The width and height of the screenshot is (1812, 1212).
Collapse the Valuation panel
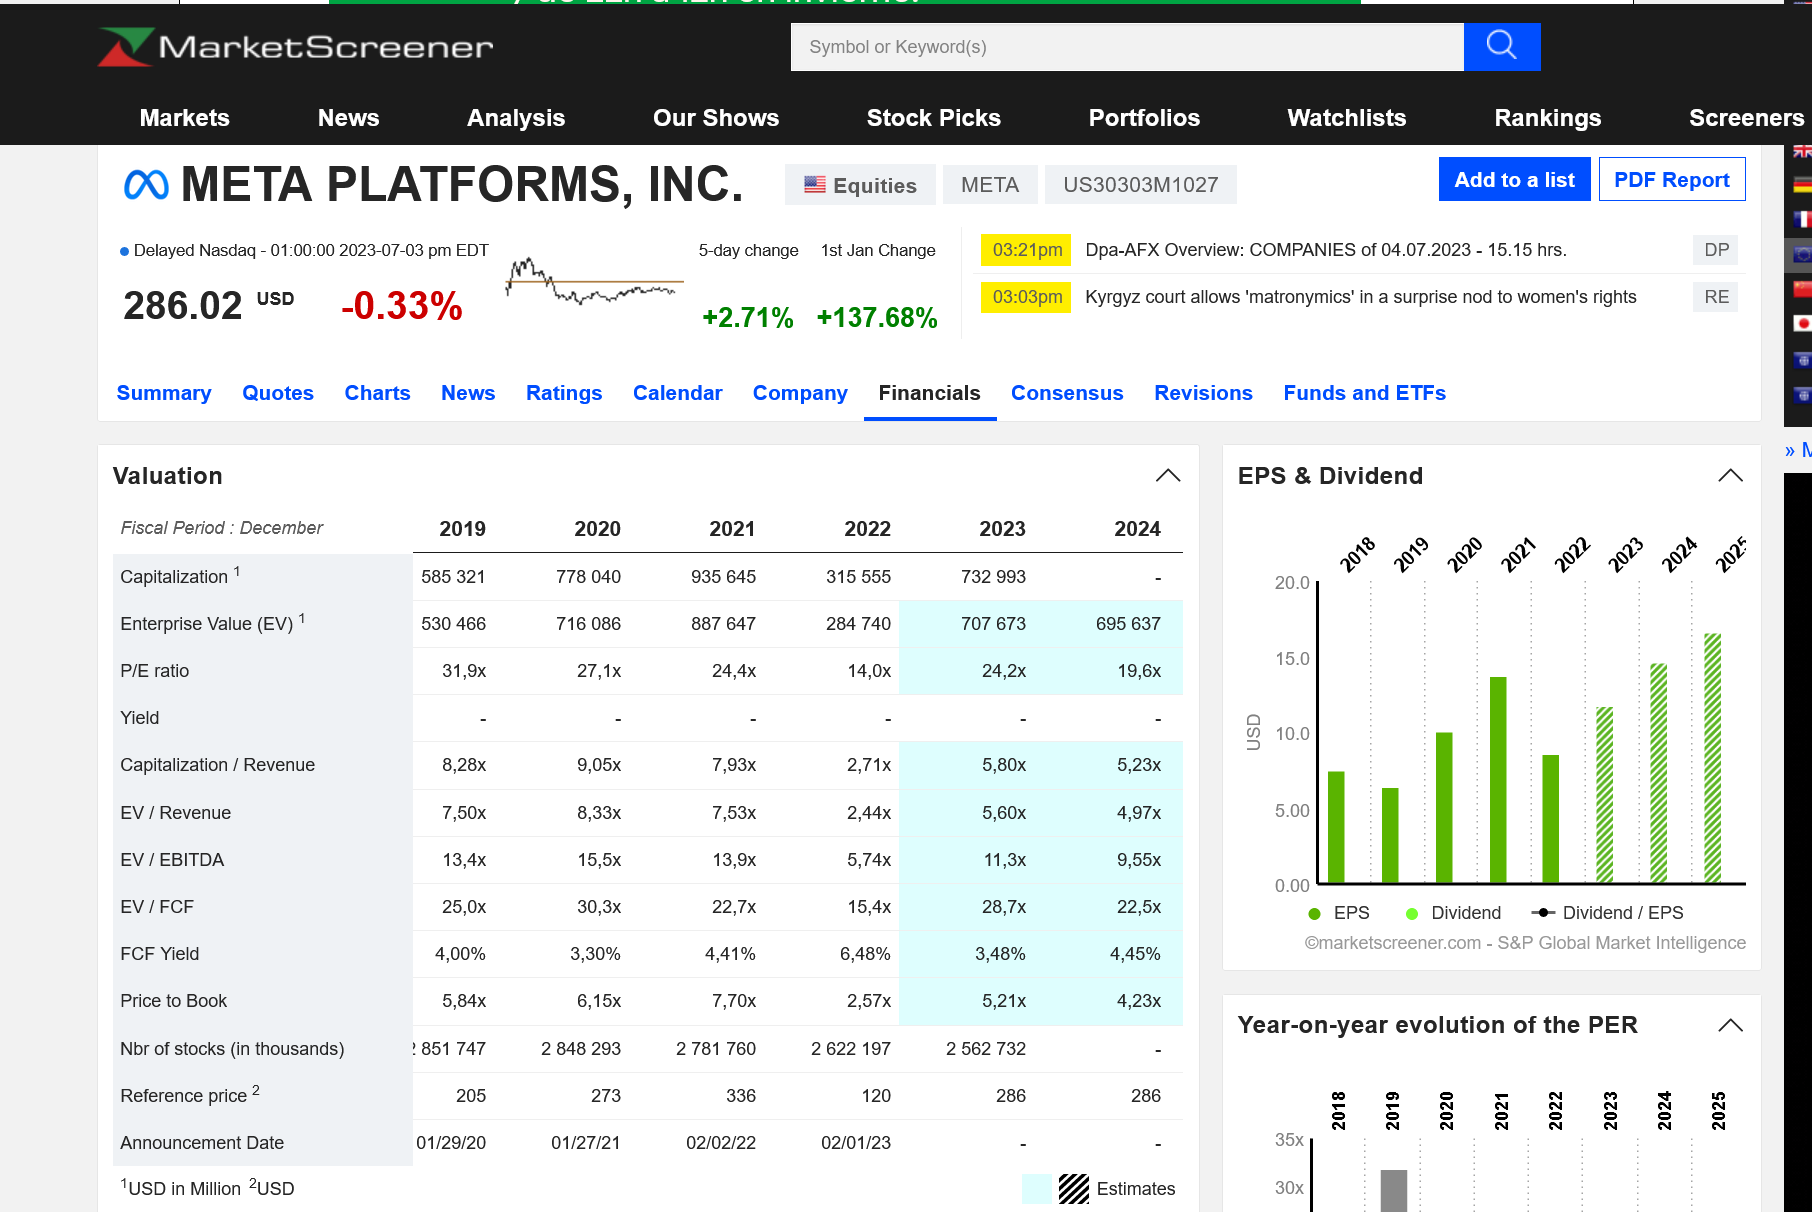point(1168,476)
